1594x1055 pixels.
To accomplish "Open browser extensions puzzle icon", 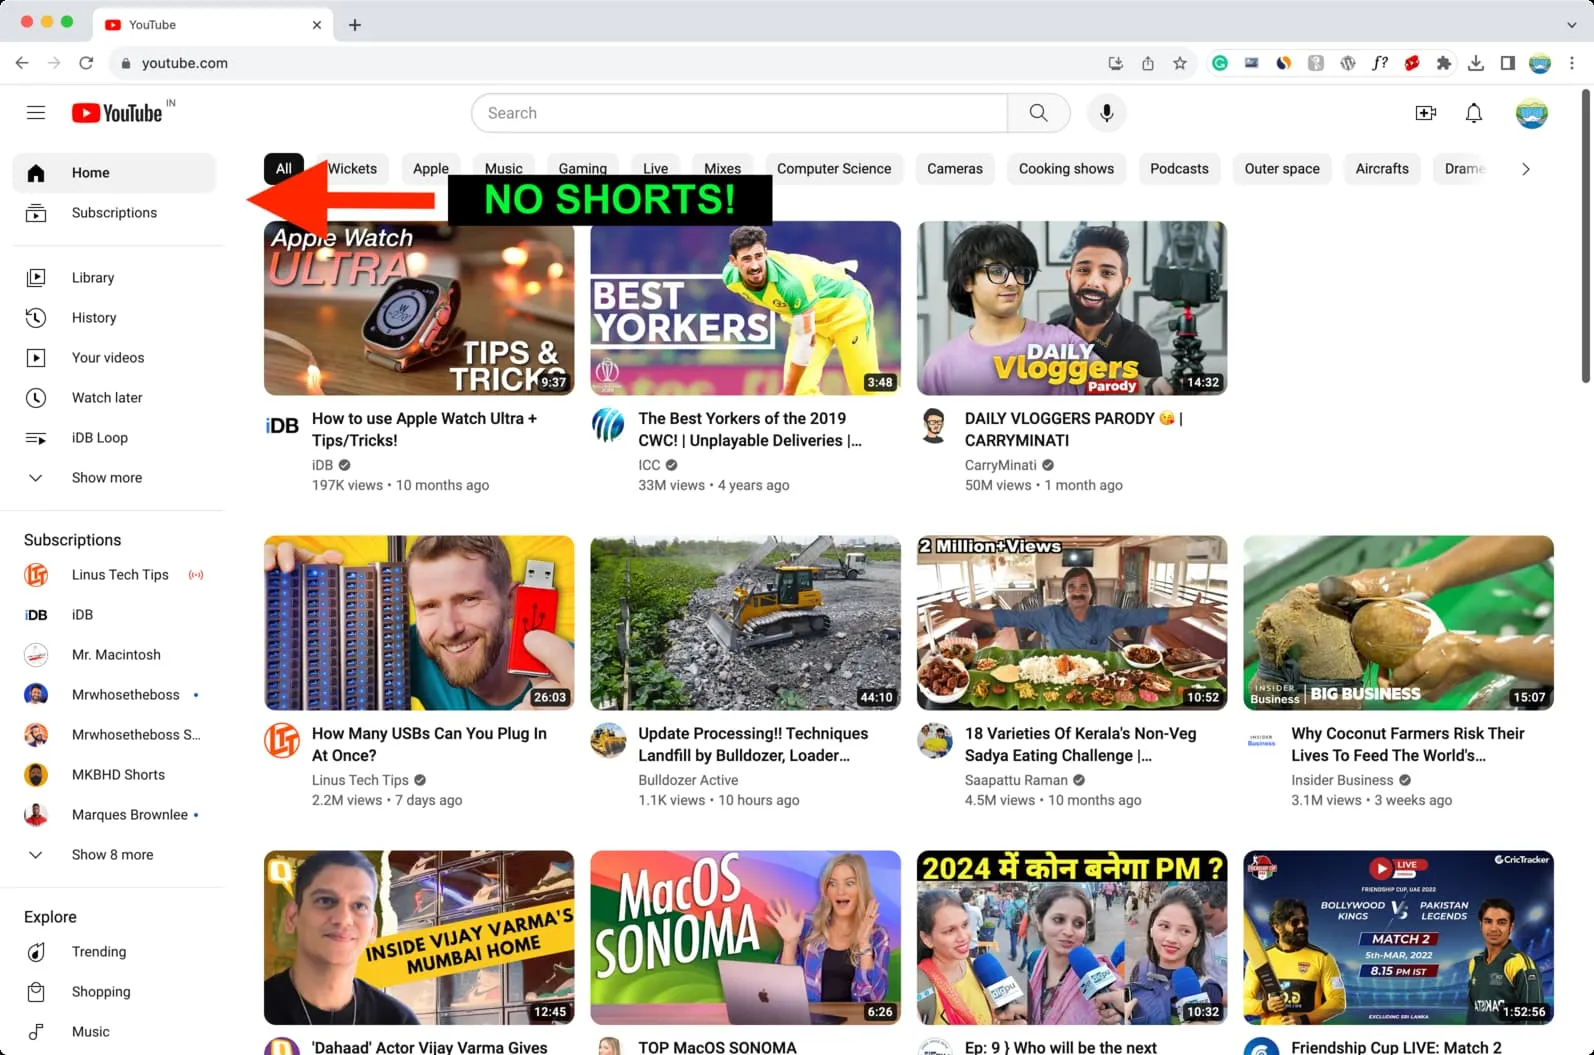I will pos(1443,63).
